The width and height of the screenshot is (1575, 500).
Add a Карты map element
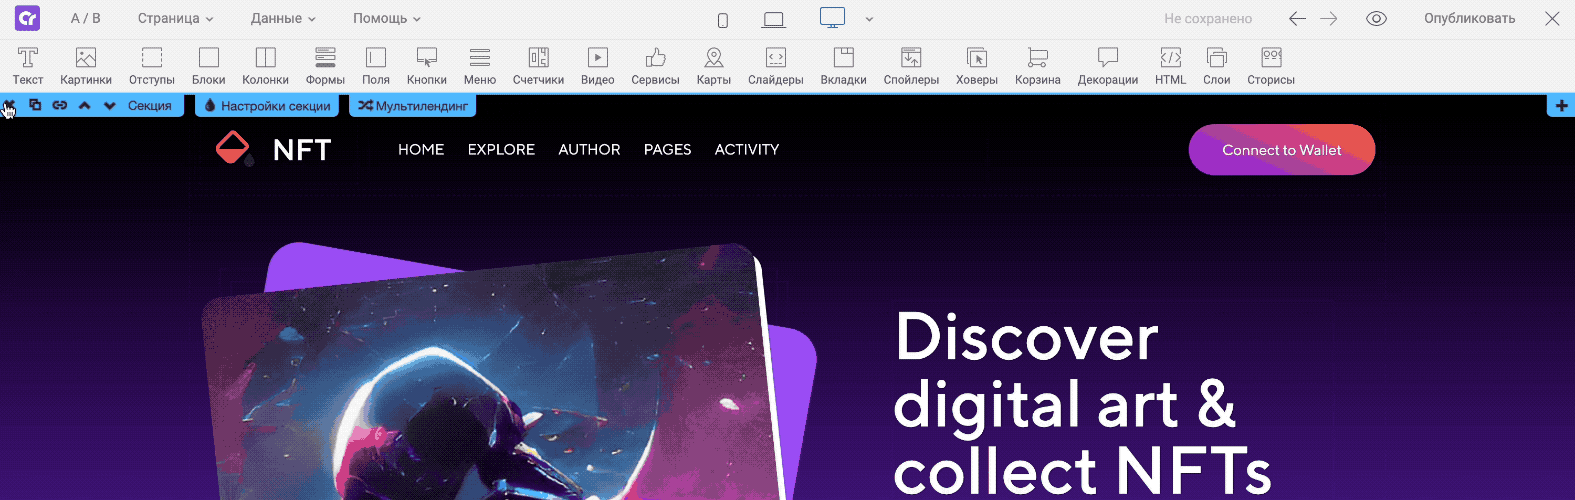[714, 66]
